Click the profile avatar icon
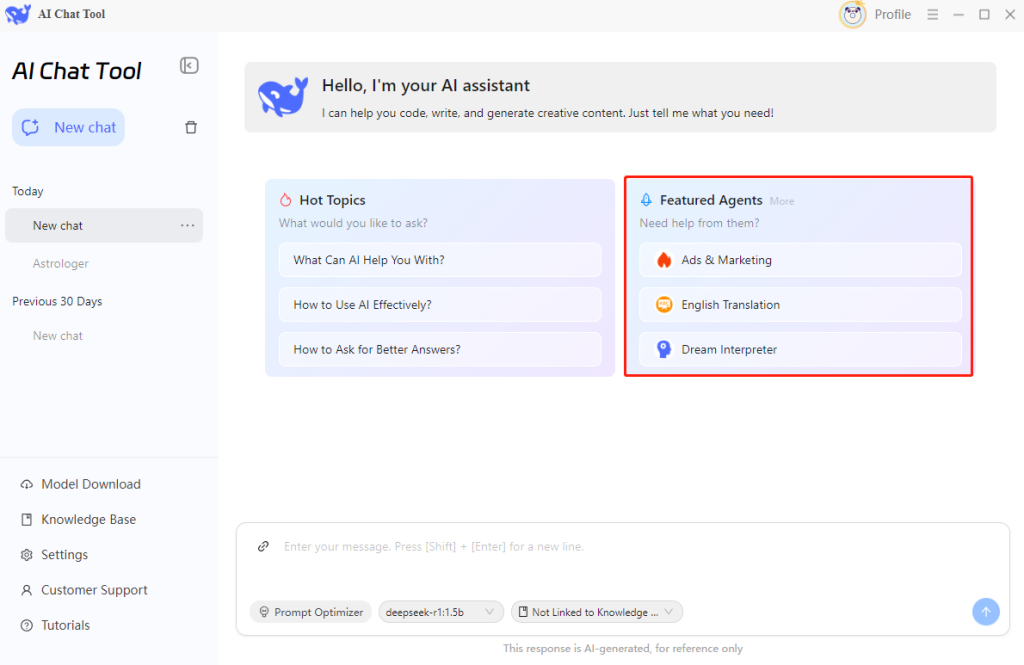The width and height of the screenshot is (1024, 665). click(852, 14)
